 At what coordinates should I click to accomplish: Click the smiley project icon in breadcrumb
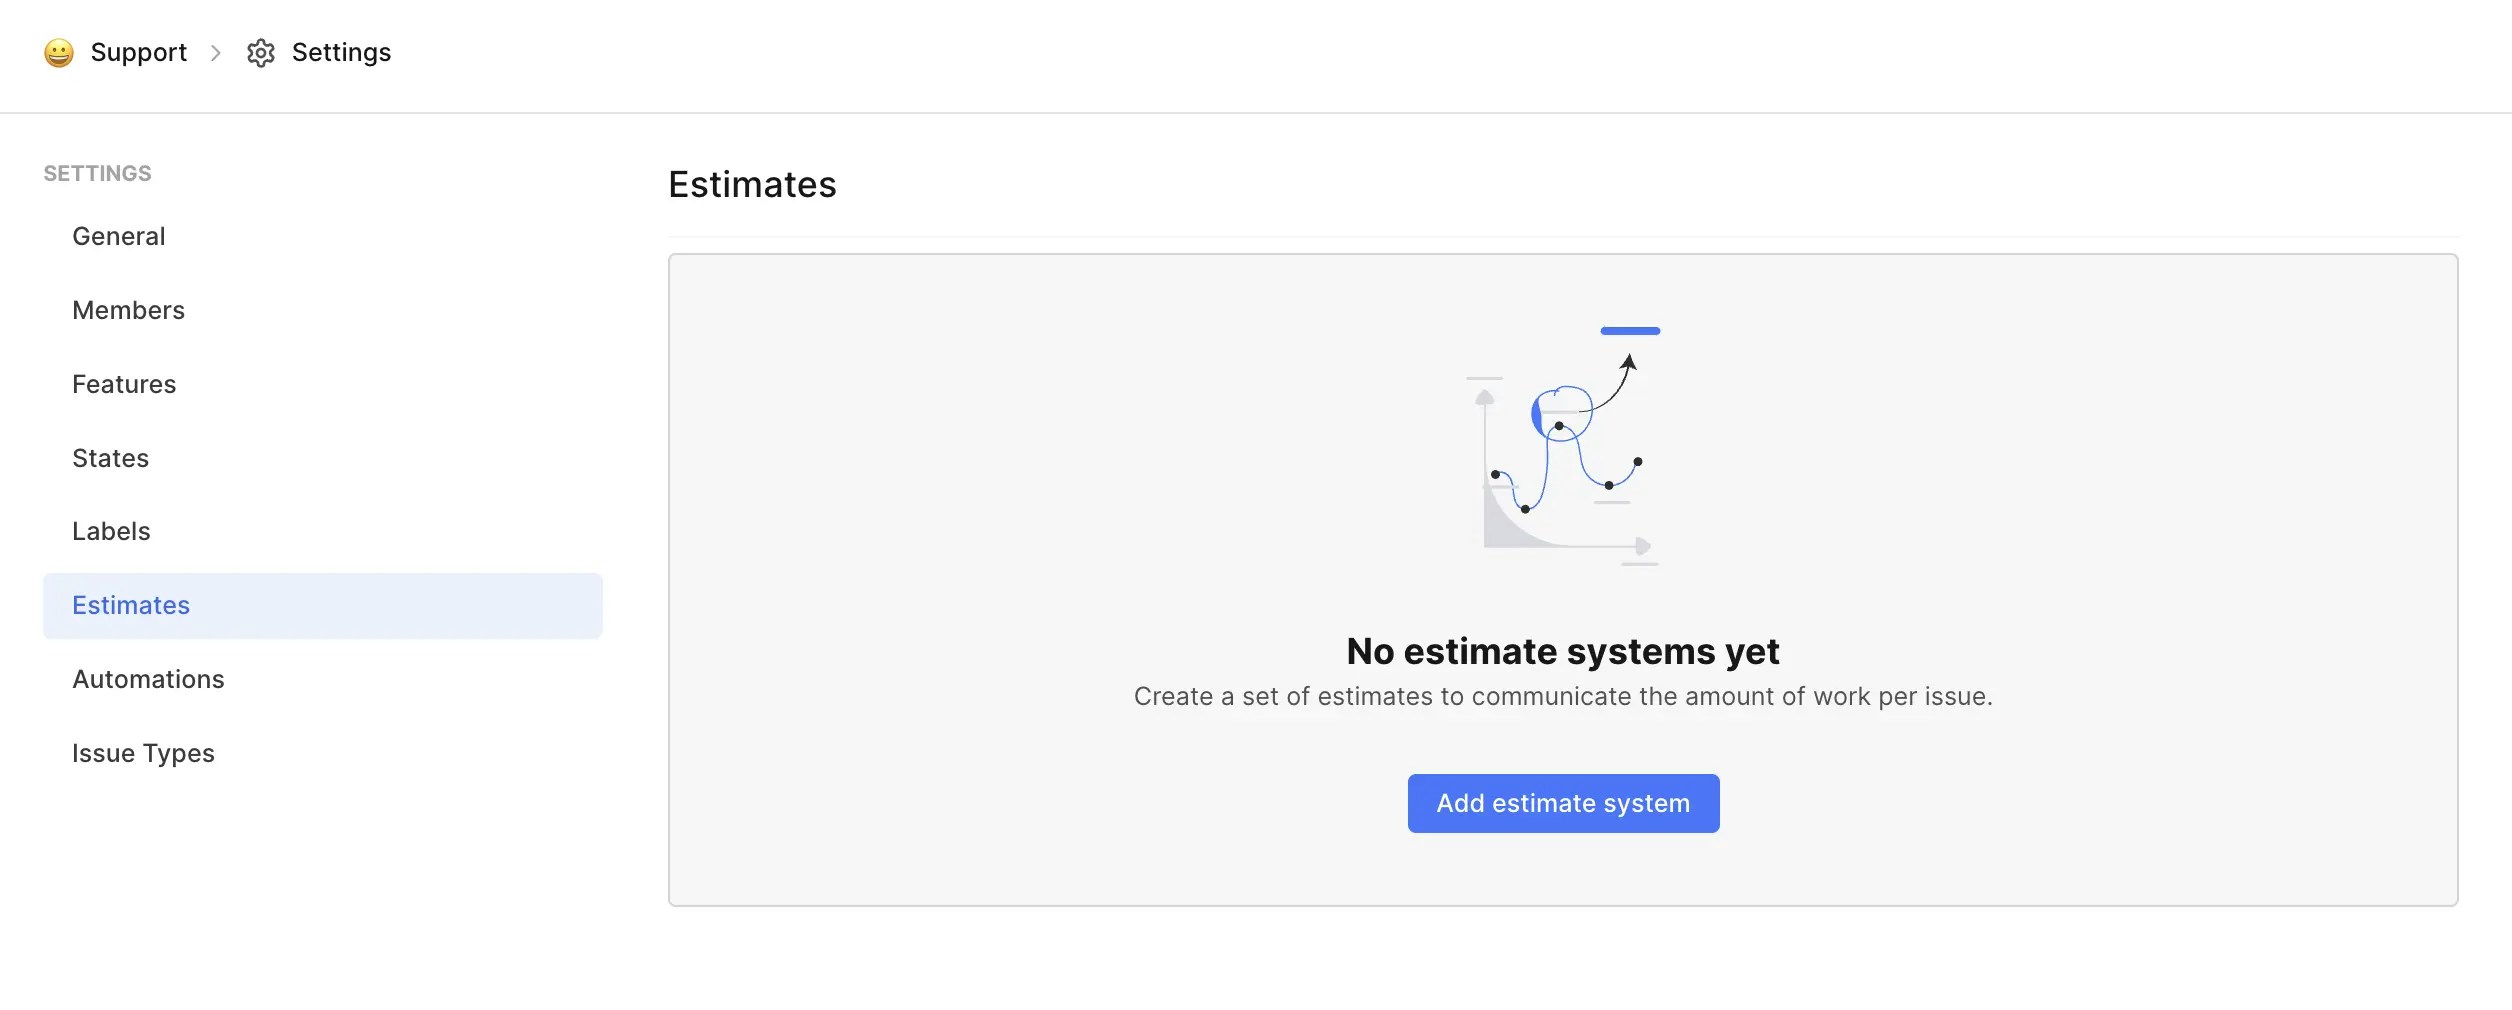59,52
